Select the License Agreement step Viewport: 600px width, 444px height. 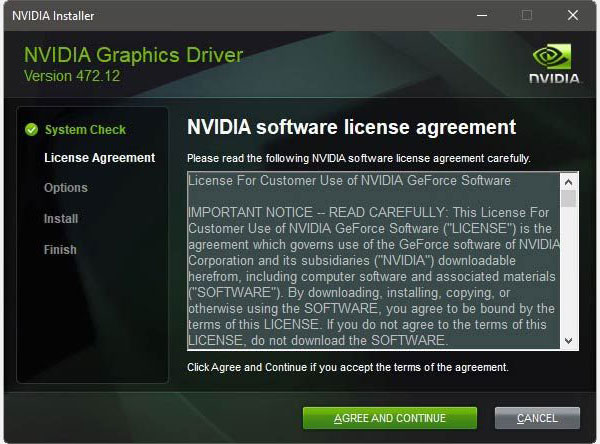[x=99, y=158]
